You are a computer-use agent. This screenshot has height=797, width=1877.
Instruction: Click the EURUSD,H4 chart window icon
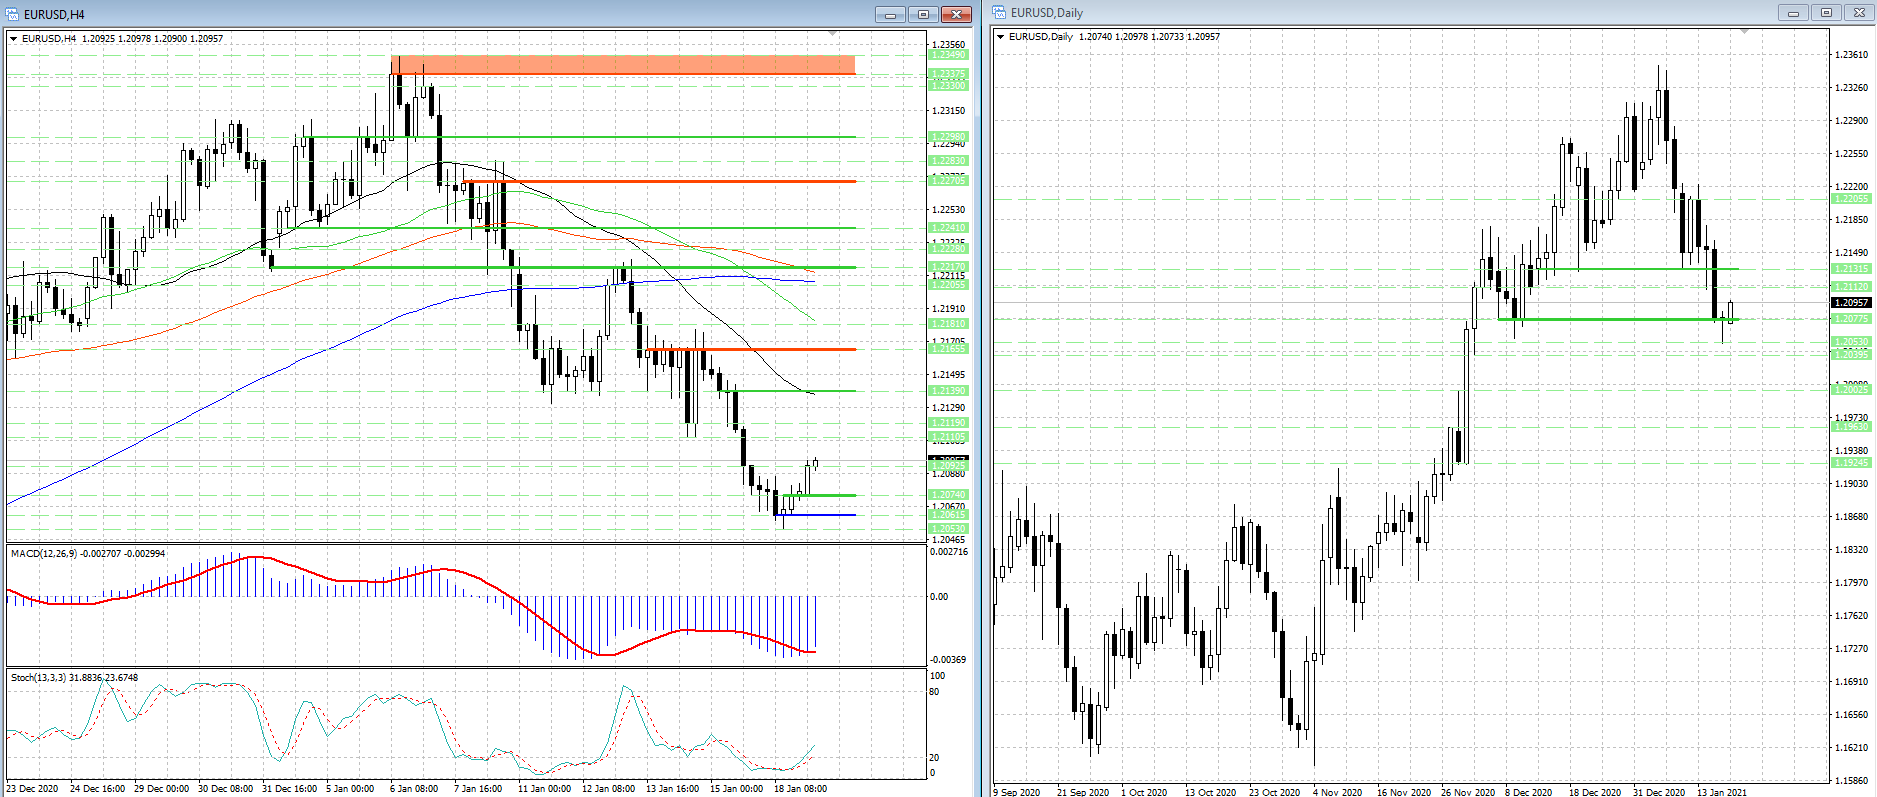pyautogui.click(x=13, y=14)
